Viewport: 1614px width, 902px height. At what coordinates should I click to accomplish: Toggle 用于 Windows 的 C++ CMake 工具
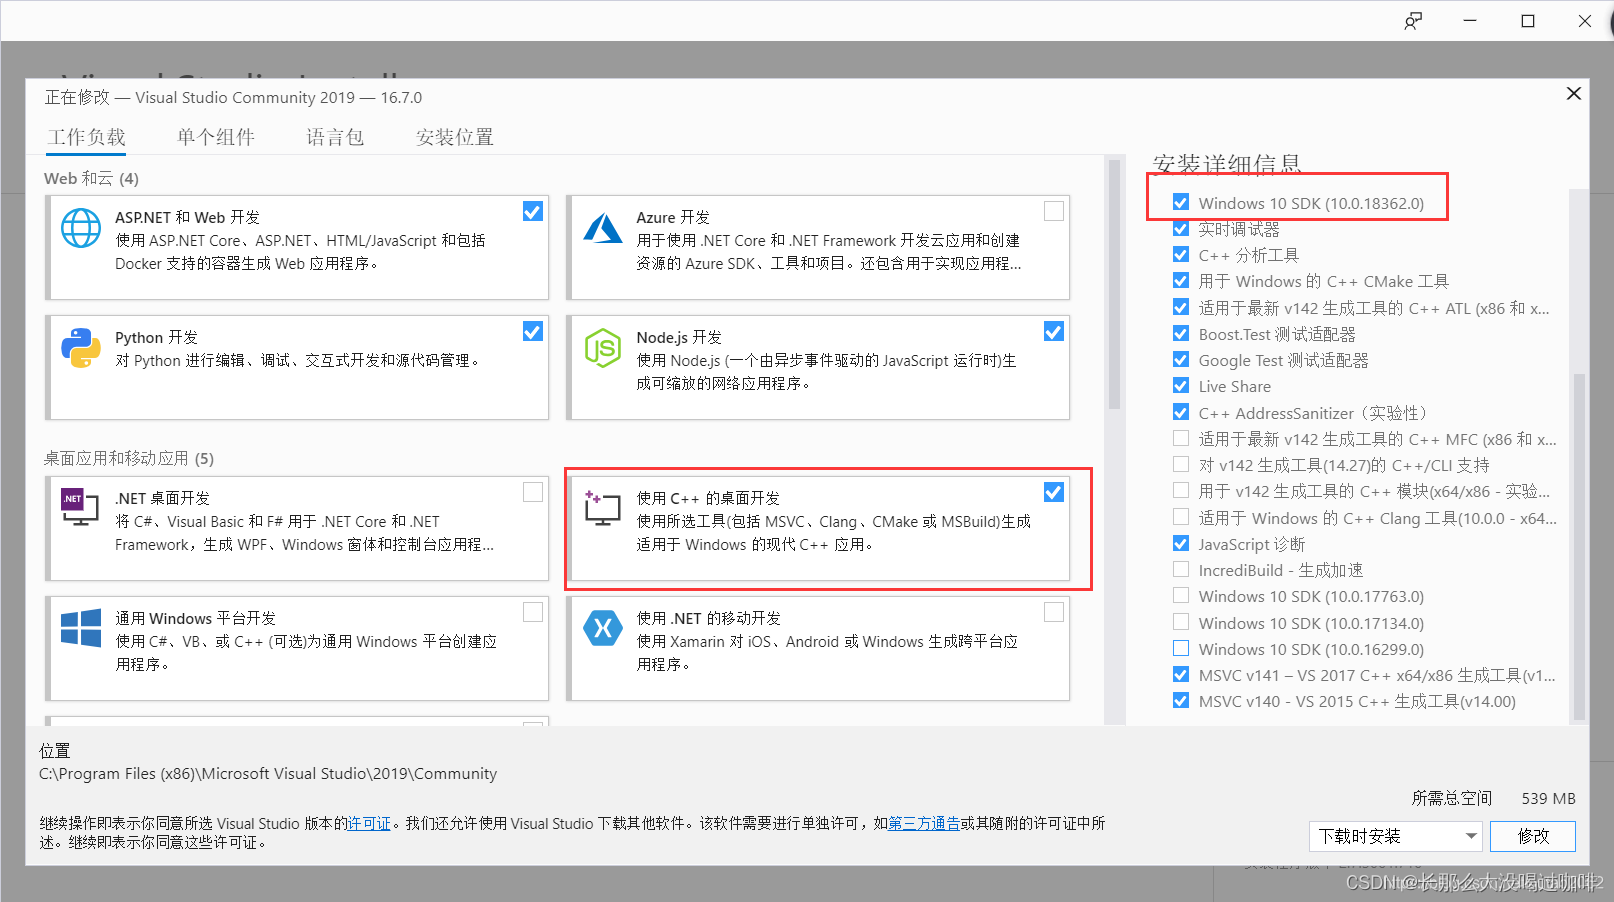[1181, 281]
